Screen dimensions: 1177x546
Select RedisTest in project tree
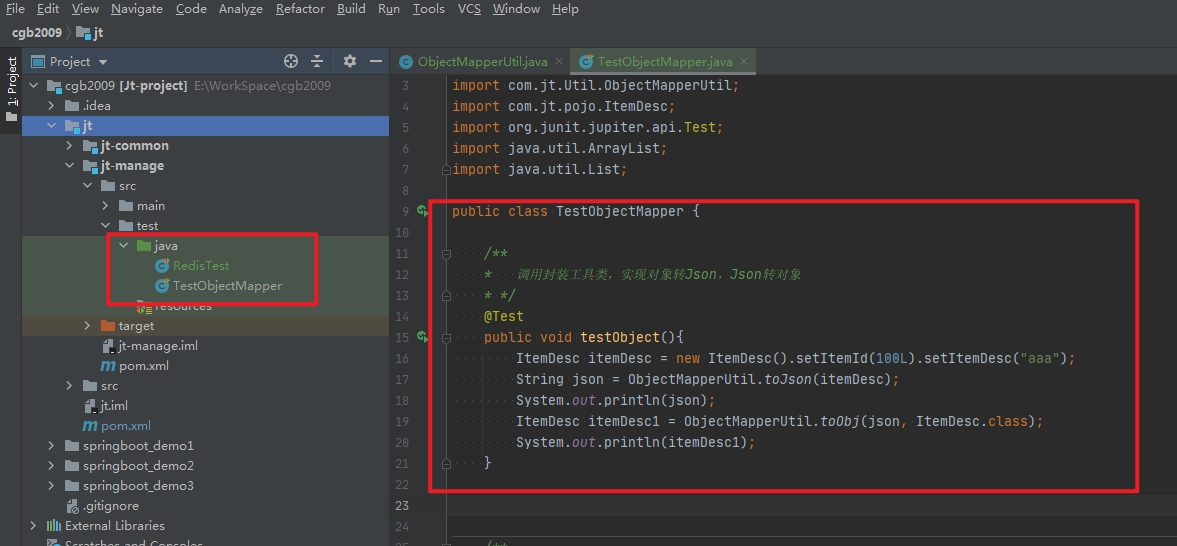coord(201,266)
